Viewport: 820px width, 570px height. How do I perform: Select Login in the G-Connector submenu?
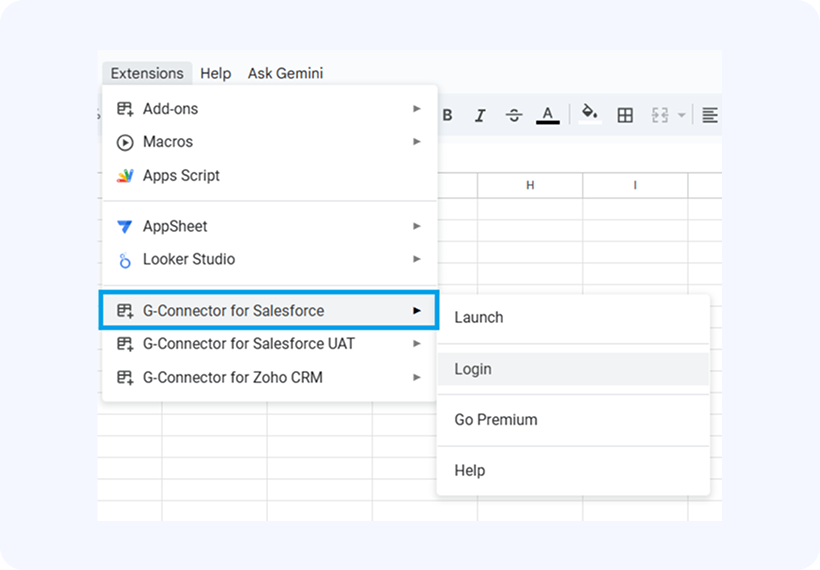click(x=473, y=369)
